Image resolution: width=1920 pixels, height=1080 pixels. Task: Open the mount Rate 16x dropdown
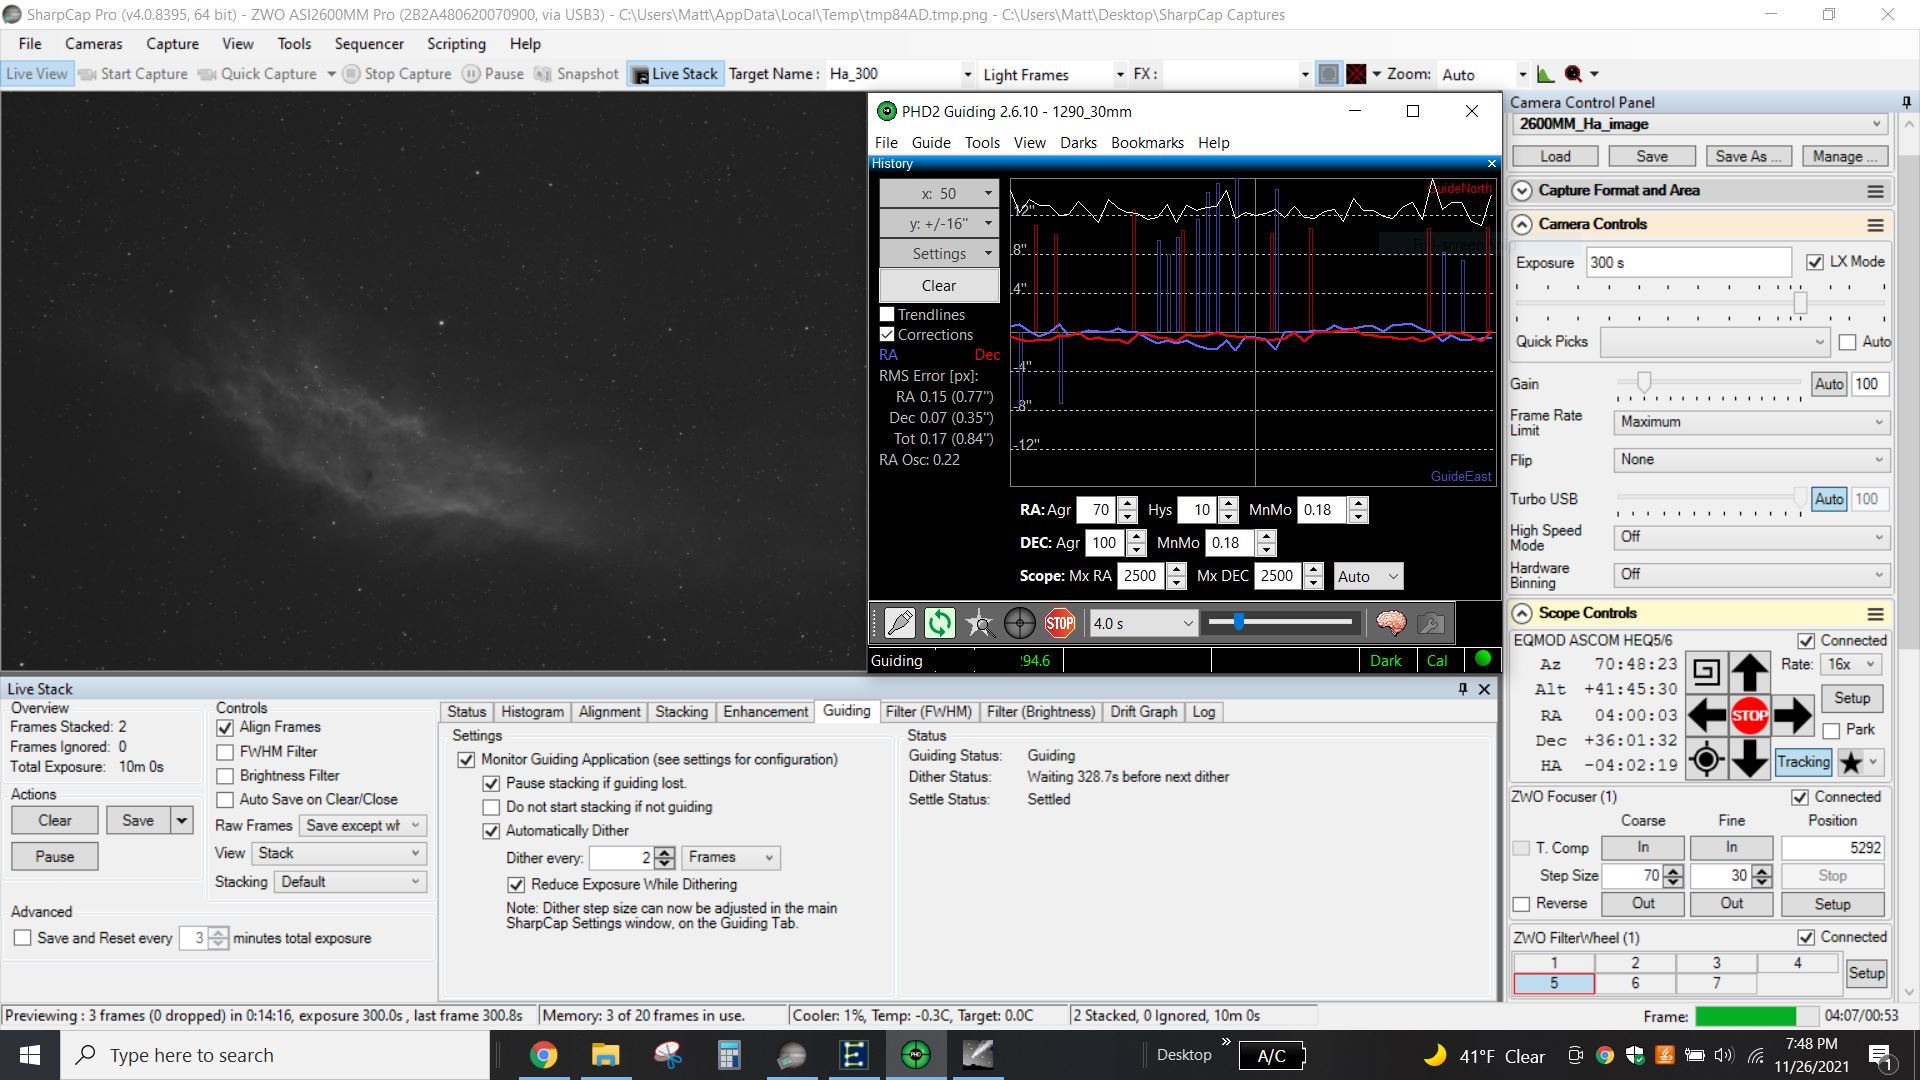point(1851,664)
